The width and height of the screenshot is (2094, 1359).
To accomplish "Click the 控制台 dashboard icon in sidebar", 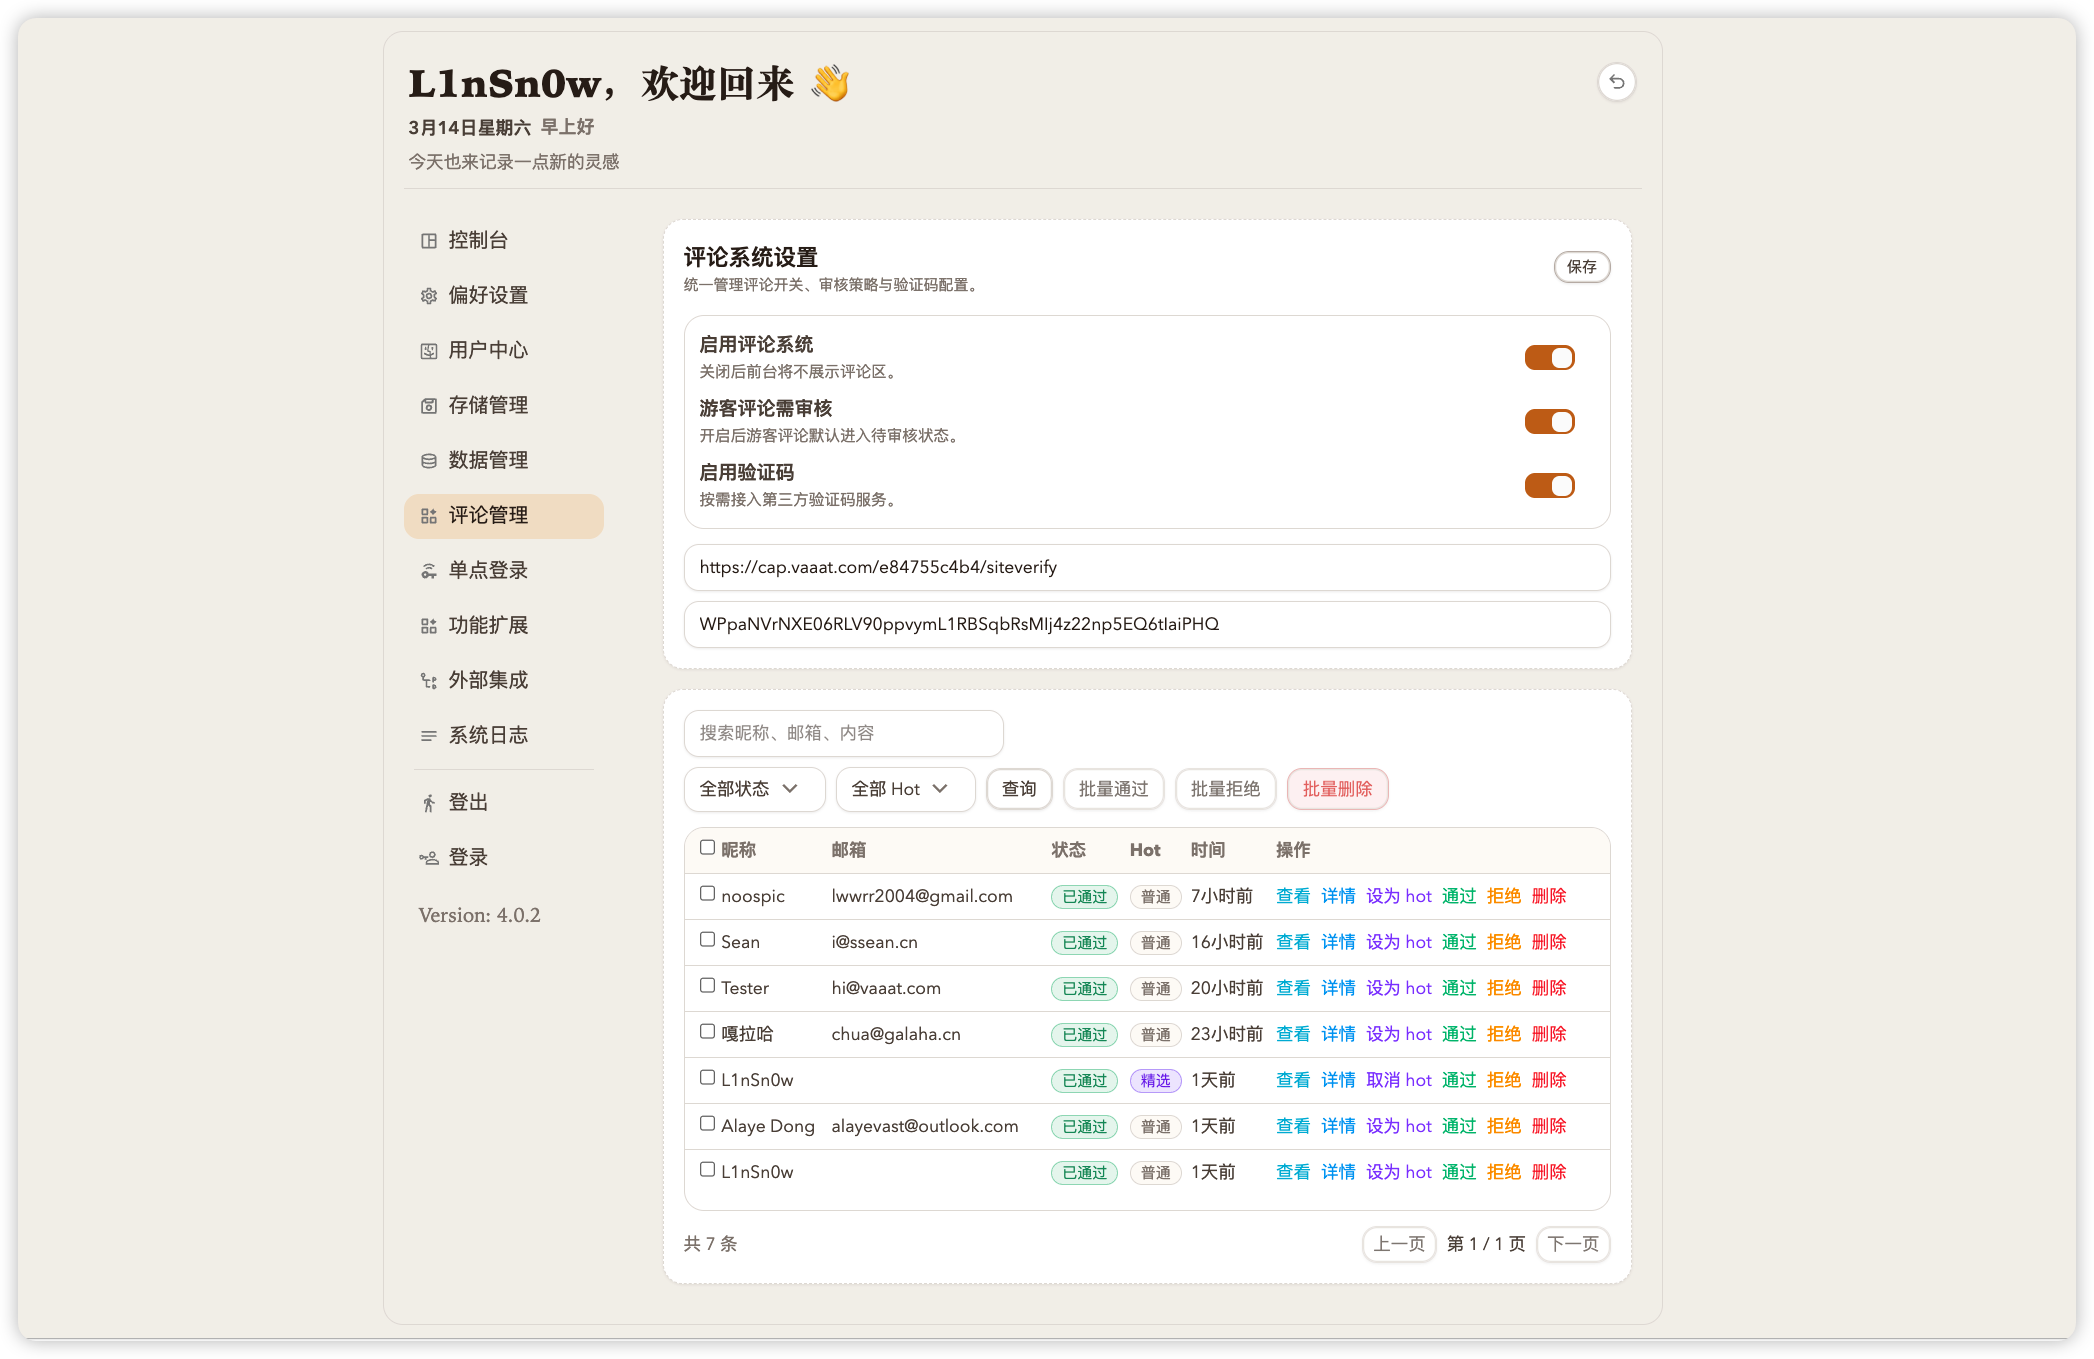I will [429, 241].
